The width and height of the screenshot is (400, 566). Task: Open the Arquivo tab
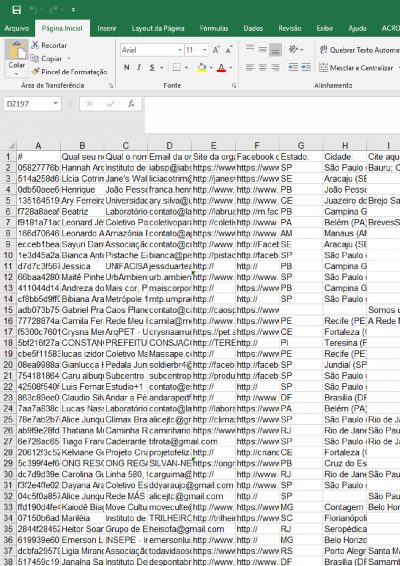pos(17,28)
